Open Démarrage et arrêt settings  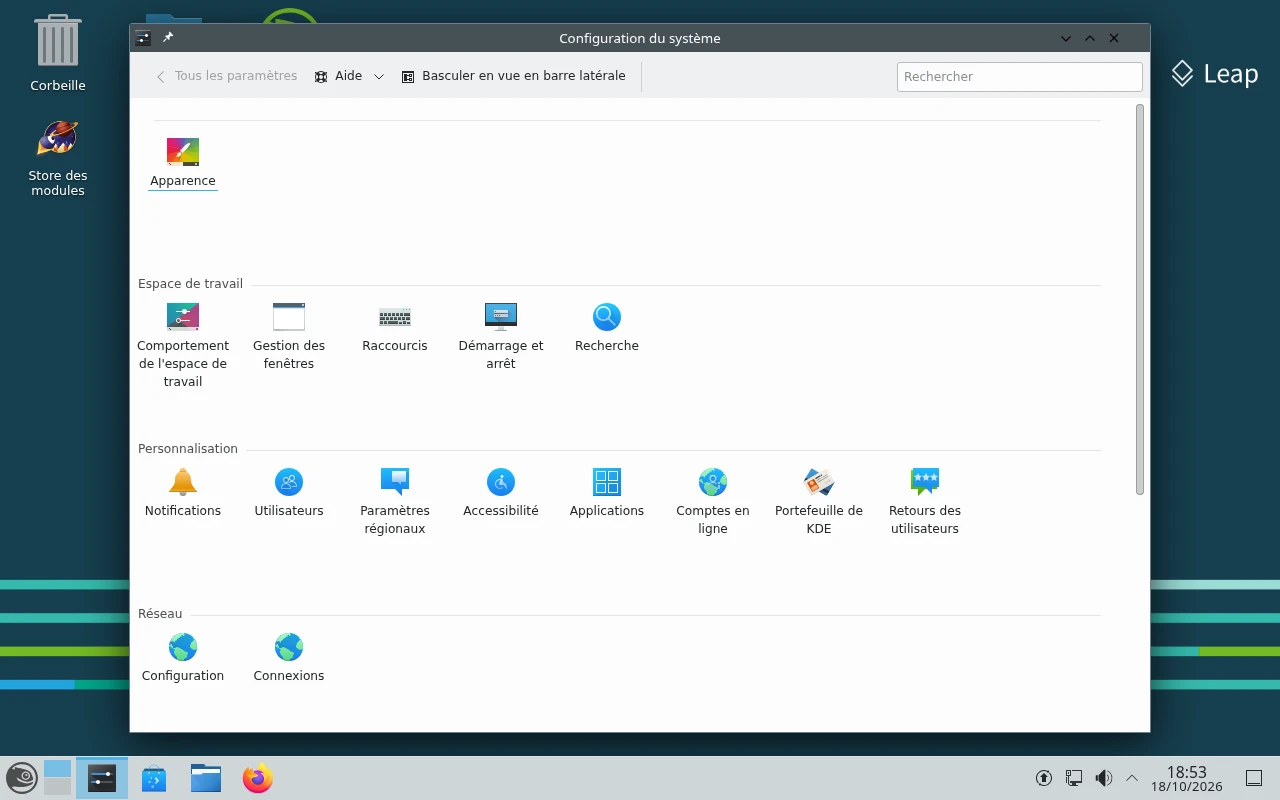pyautogui.click(x=501, y=336)
